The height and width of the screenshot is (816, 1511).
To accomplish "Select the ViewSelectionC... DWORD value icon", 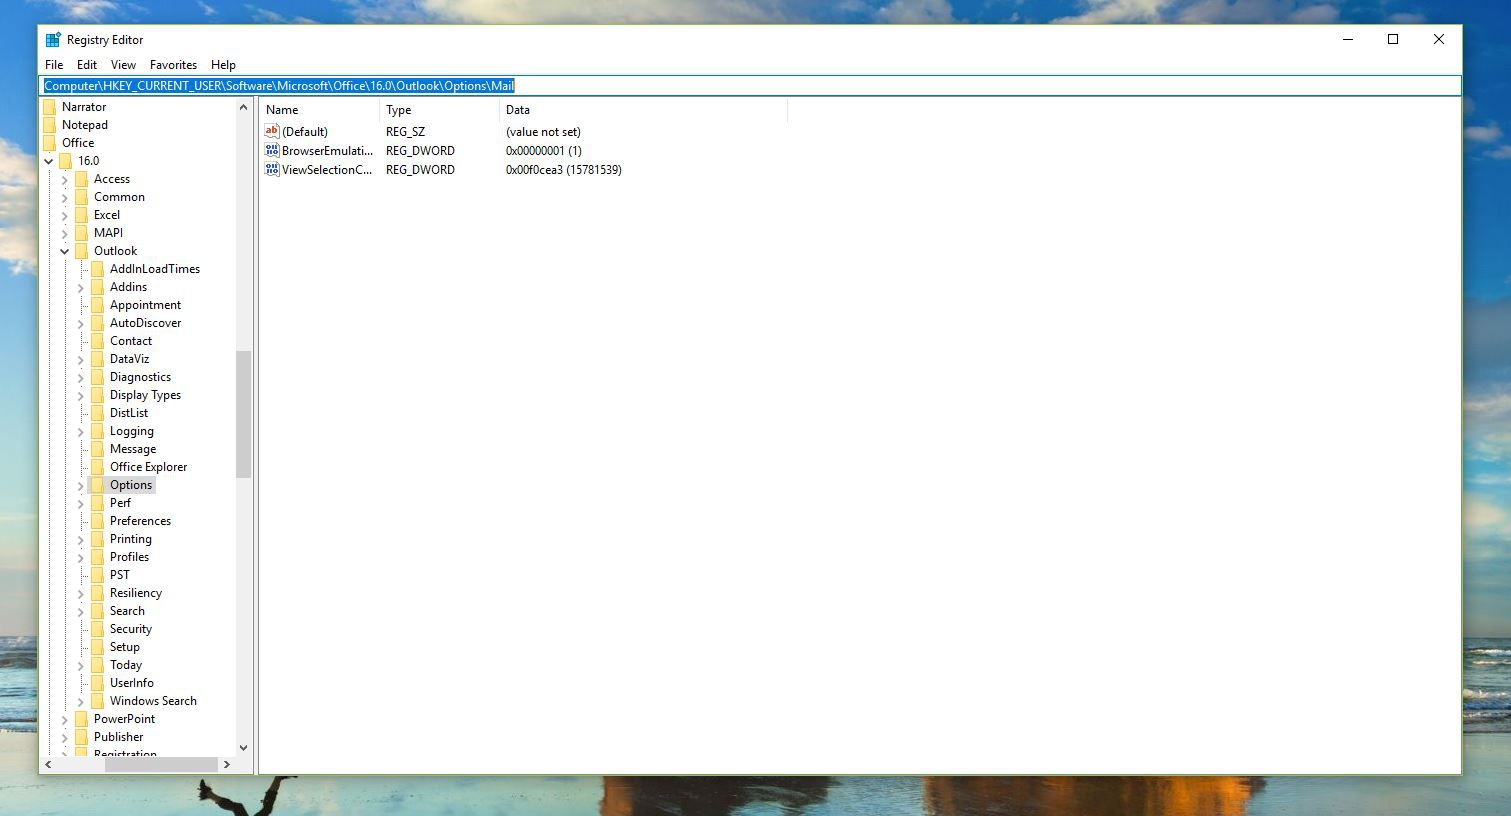I will pyautogui.click(x=271, y=169).
